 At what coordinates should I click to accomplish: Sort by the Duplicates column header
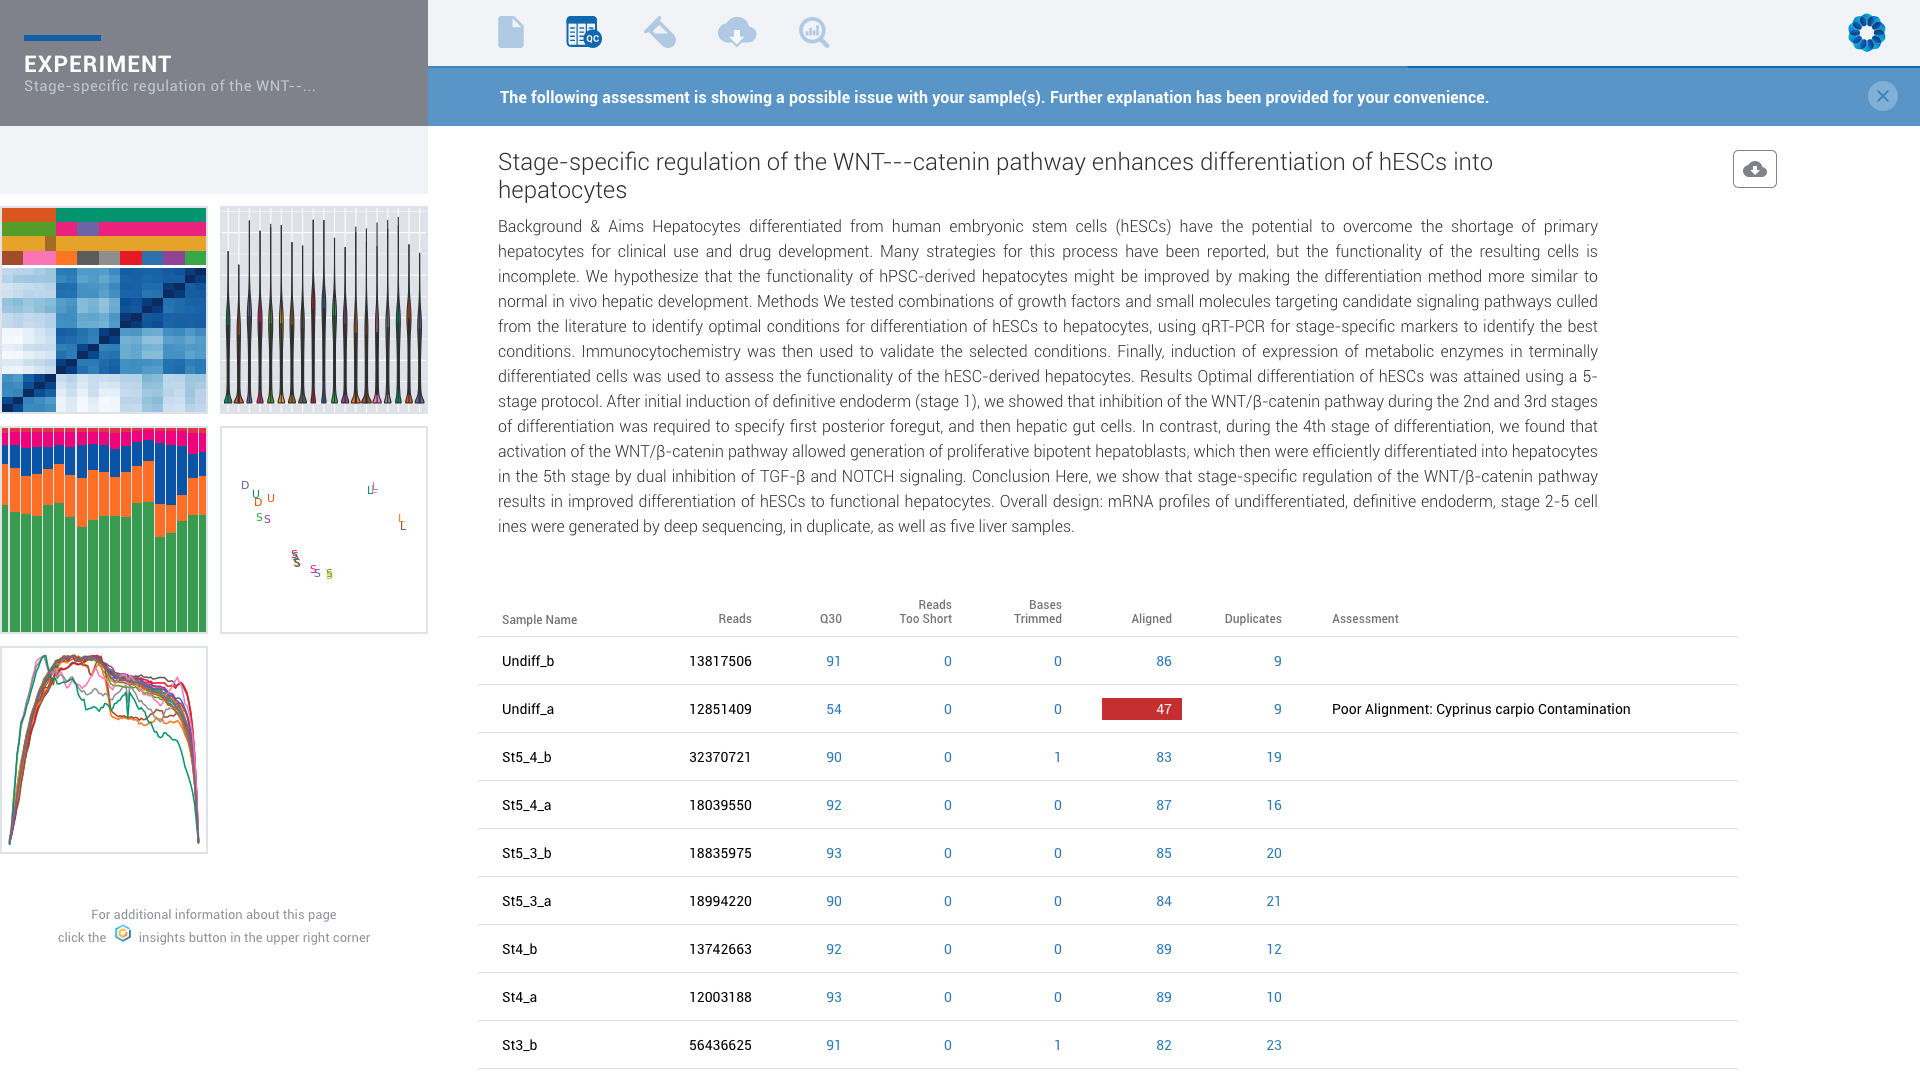point(1253,619)
